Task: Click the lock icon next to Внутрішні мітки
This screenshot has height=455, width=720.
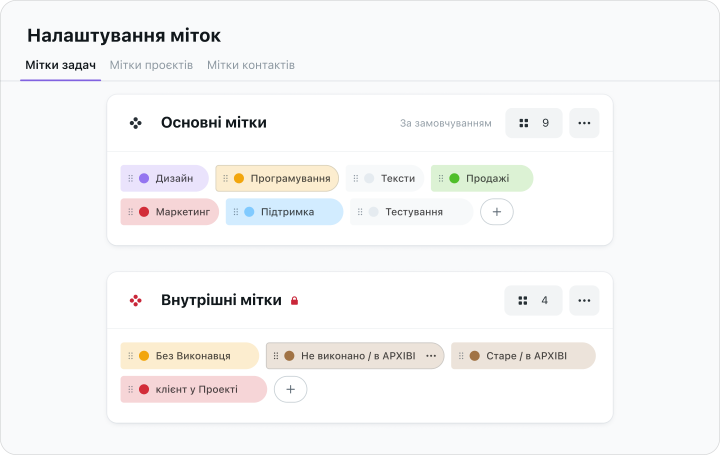Action: coord(294,301)
